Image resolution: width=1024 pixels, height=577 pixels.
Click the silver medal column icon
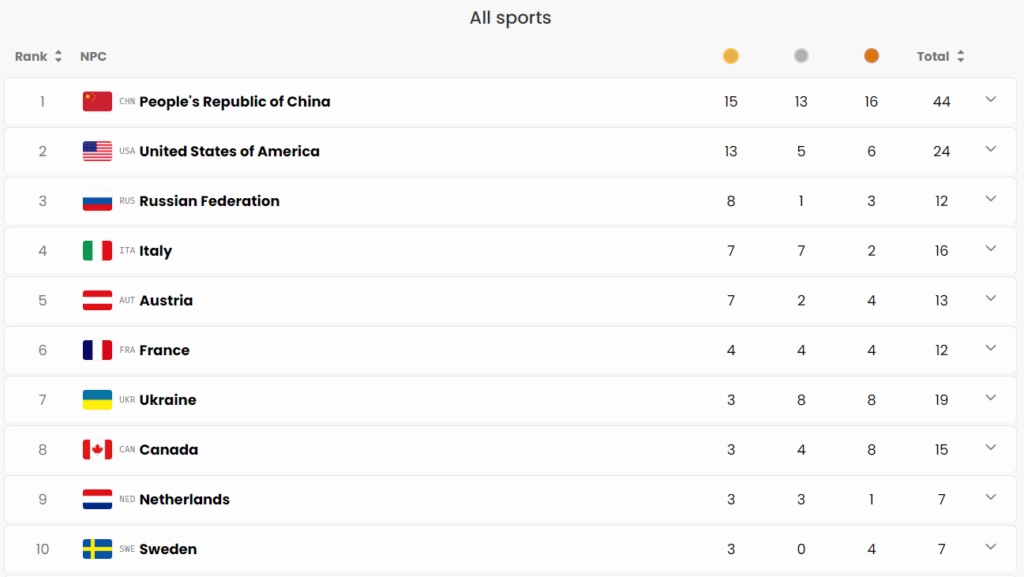pyautogui.click(x=801, y=56)
